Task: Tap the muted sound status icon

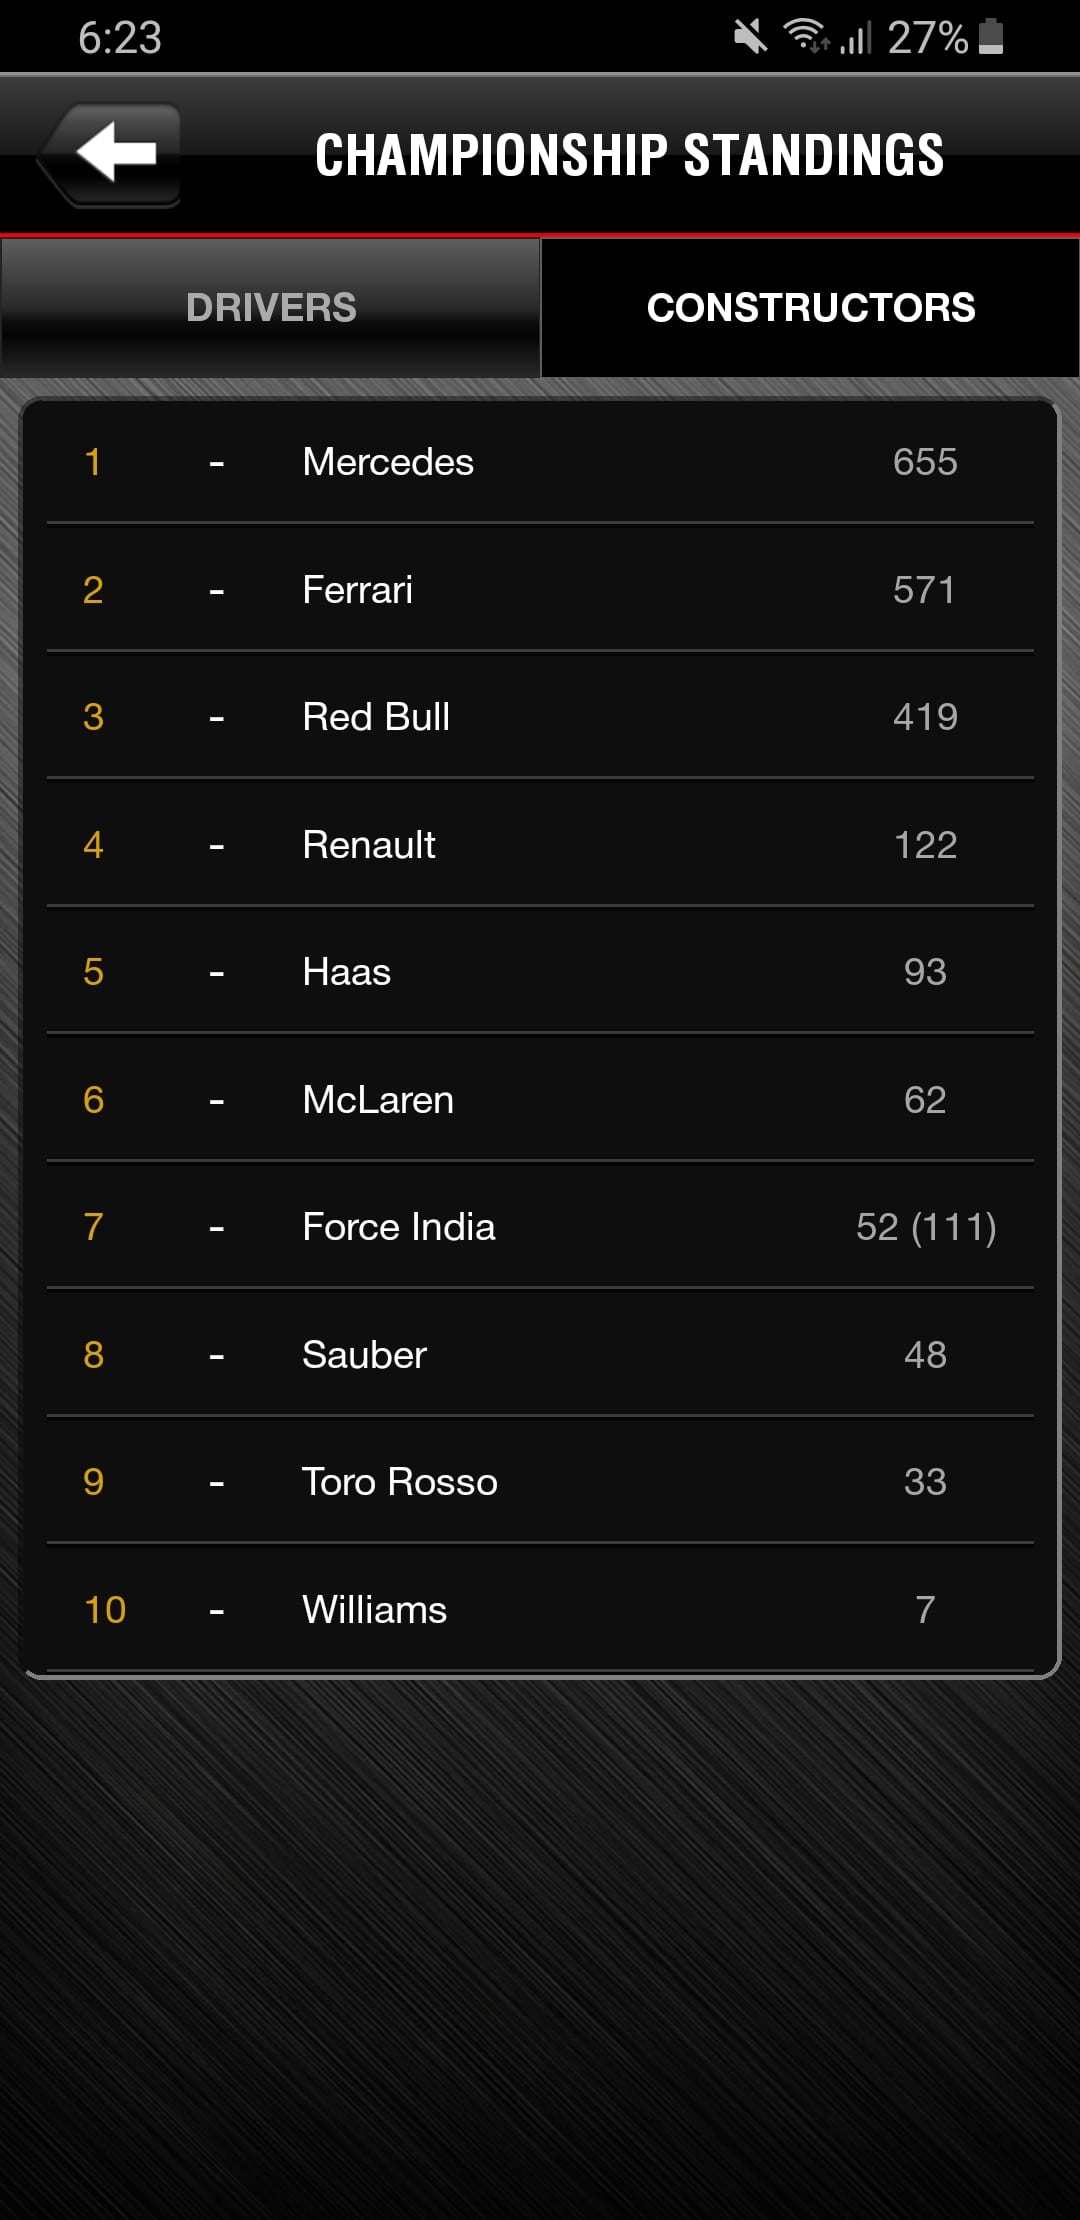Action: 749,38
